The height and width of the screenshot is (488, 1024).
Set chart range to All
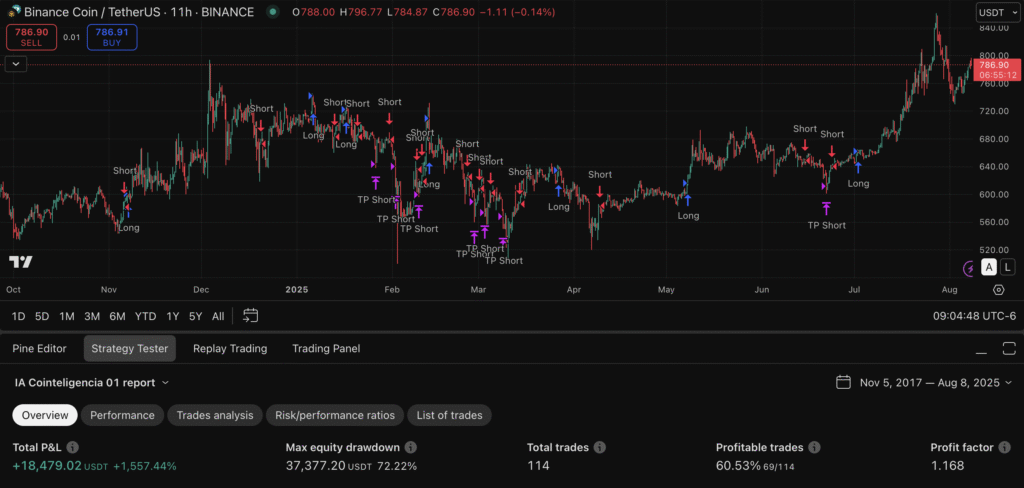[218, 316]
